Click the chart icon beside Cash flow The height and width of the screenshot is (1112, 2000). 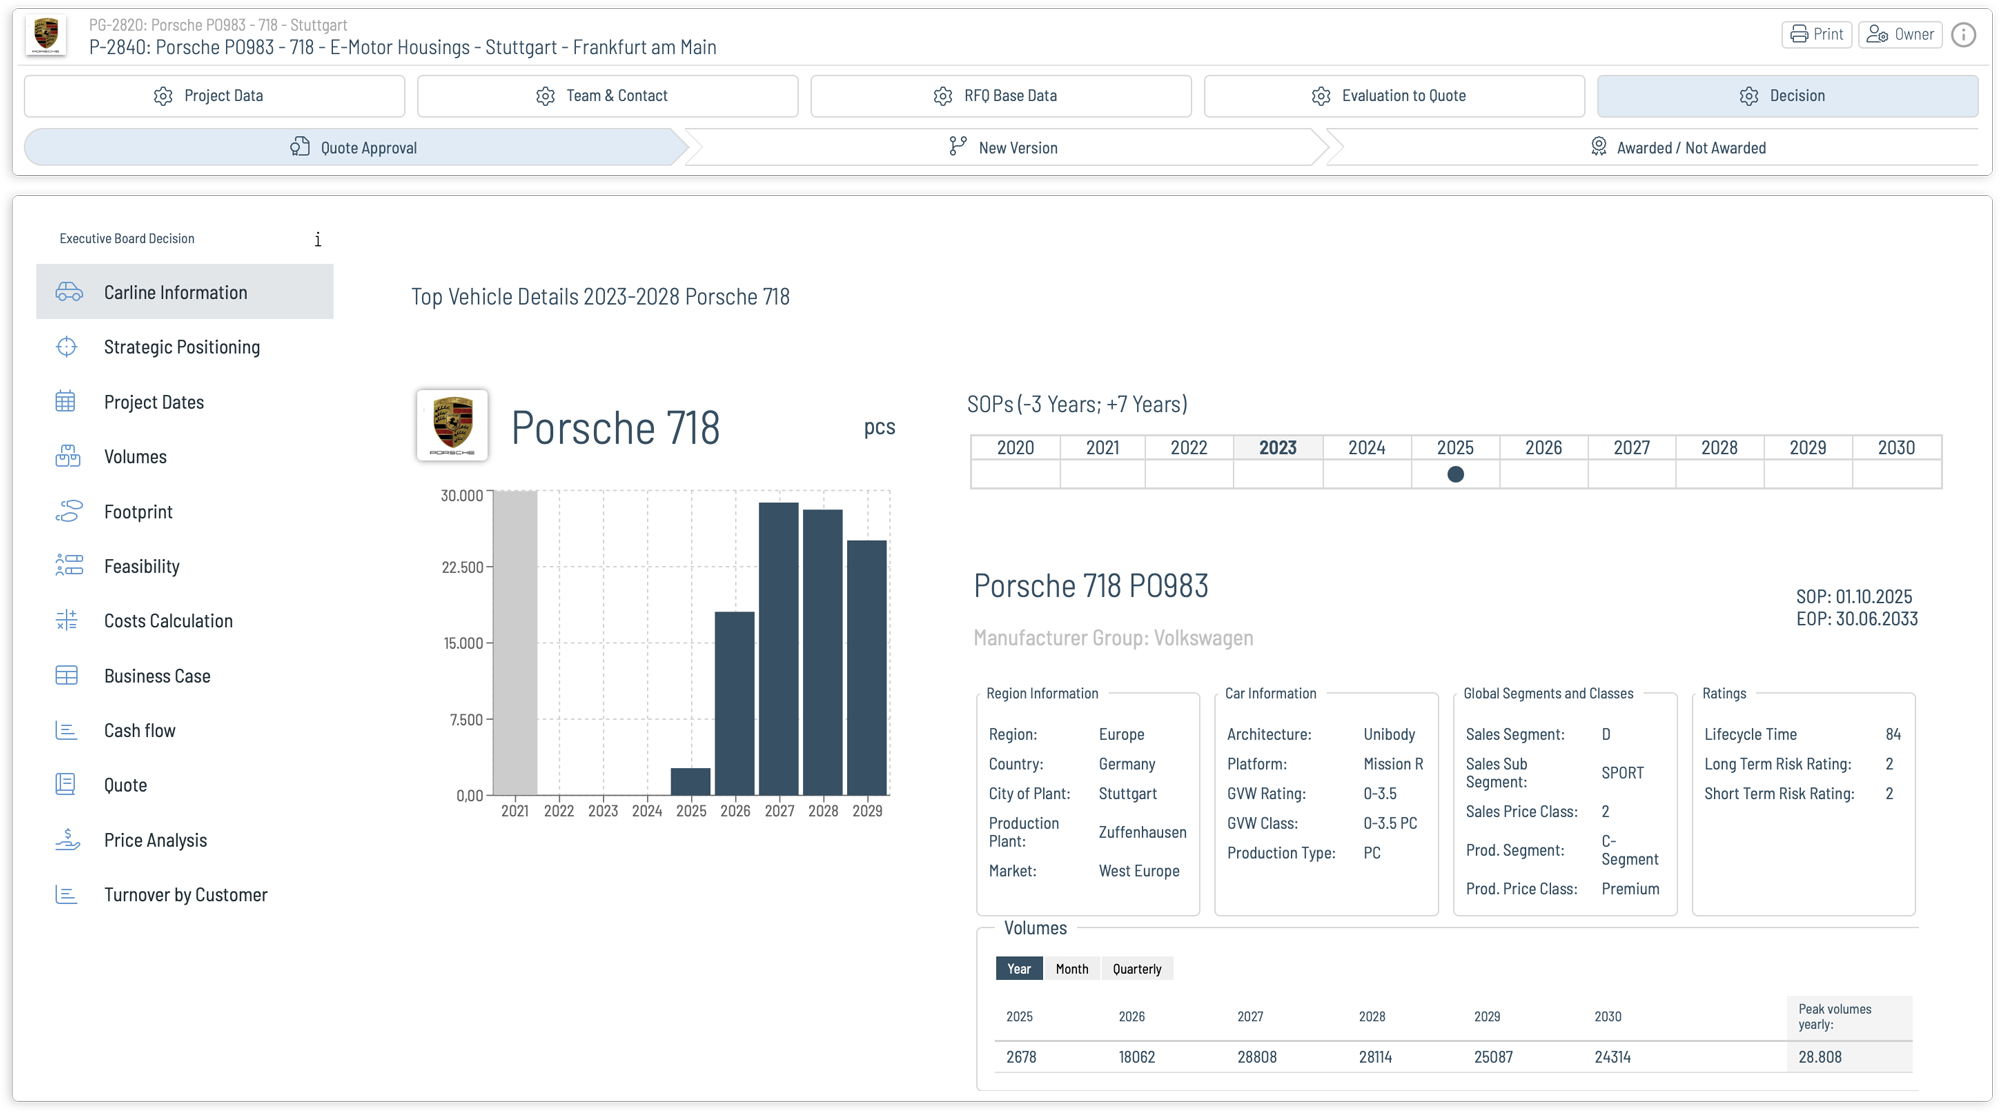66,731
